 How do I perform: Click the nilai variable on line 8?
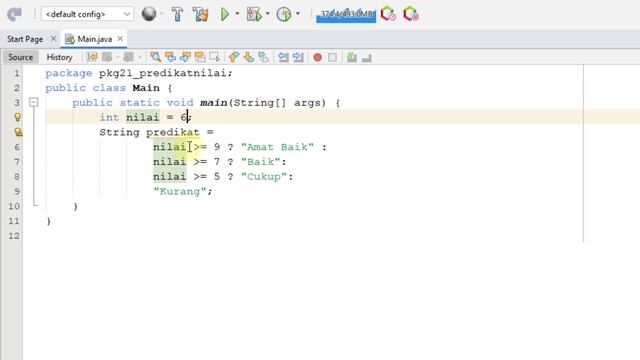click(169, 176)
